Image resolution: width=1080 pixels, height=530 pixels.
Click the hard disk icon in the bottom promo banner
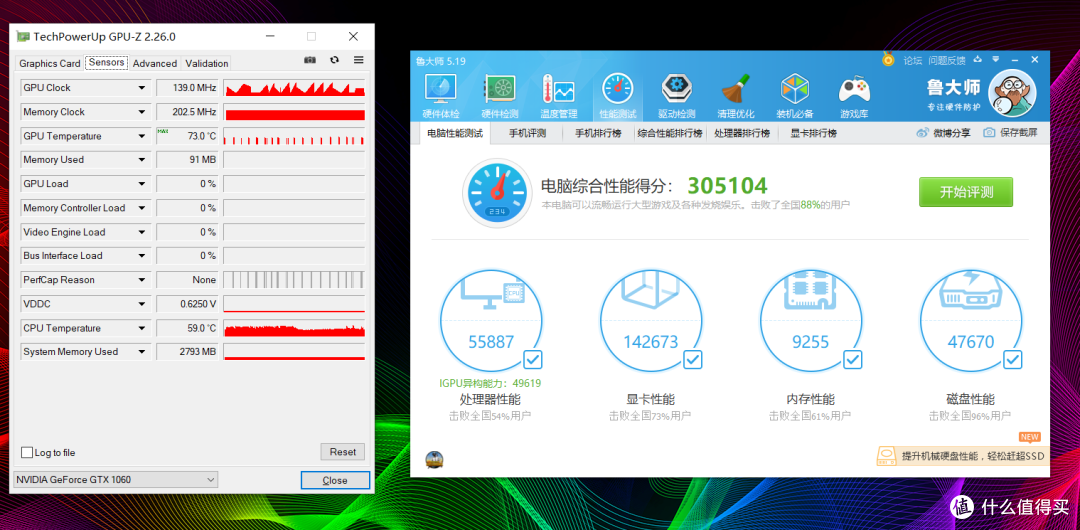coord(888,456)
